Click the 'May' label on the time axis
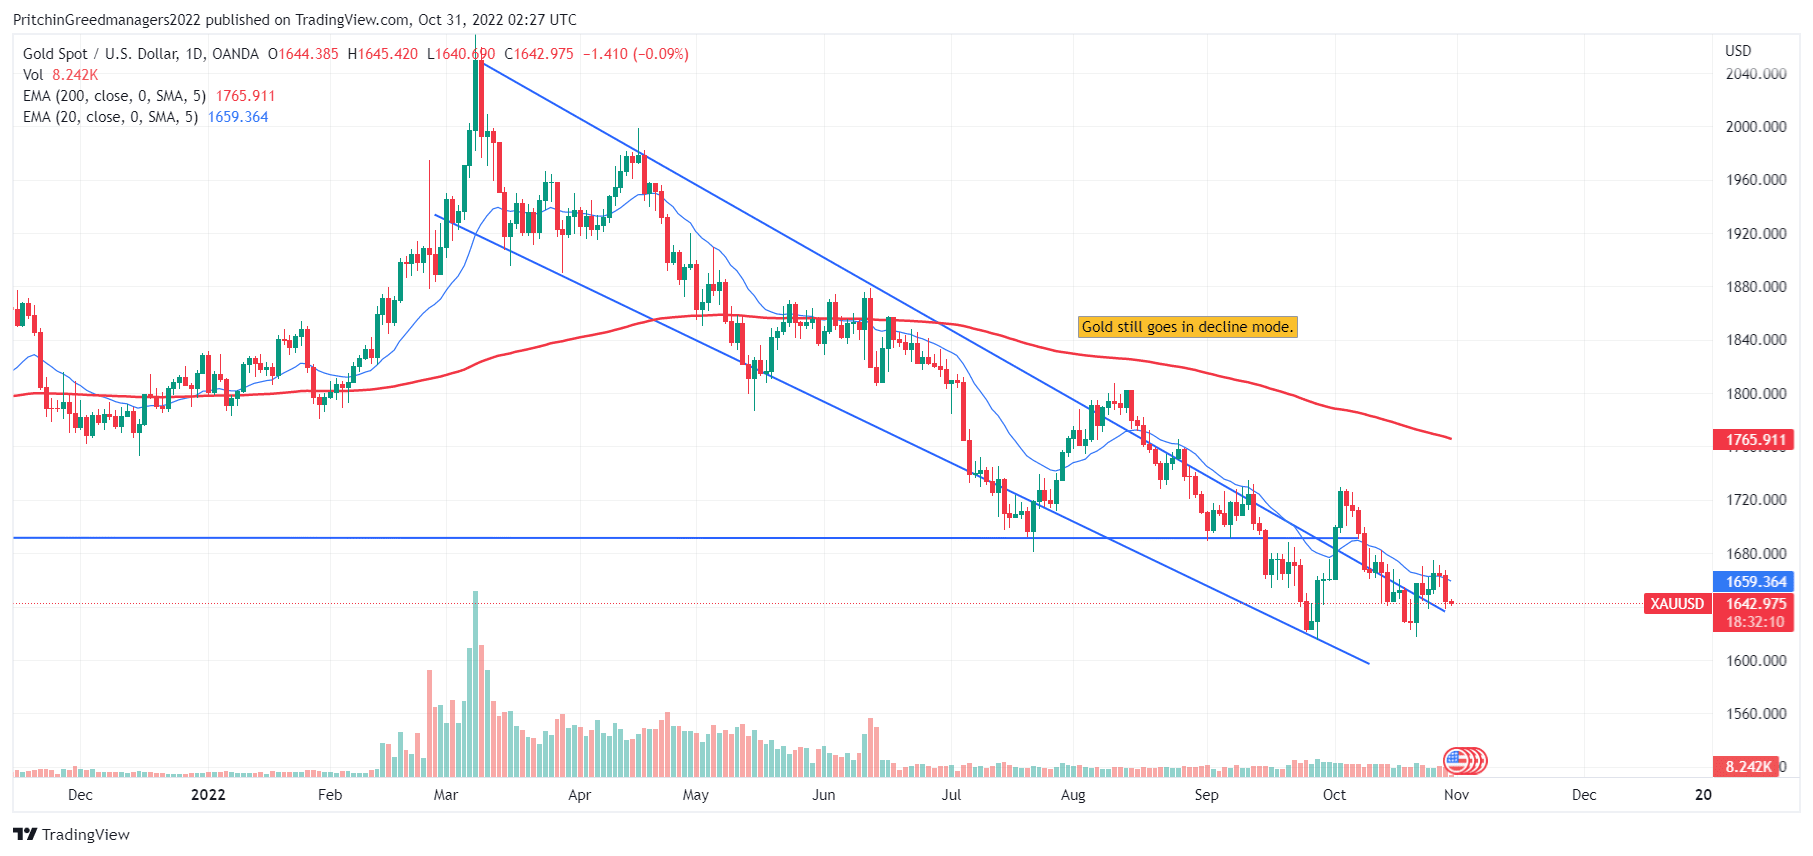 [695, 795]
